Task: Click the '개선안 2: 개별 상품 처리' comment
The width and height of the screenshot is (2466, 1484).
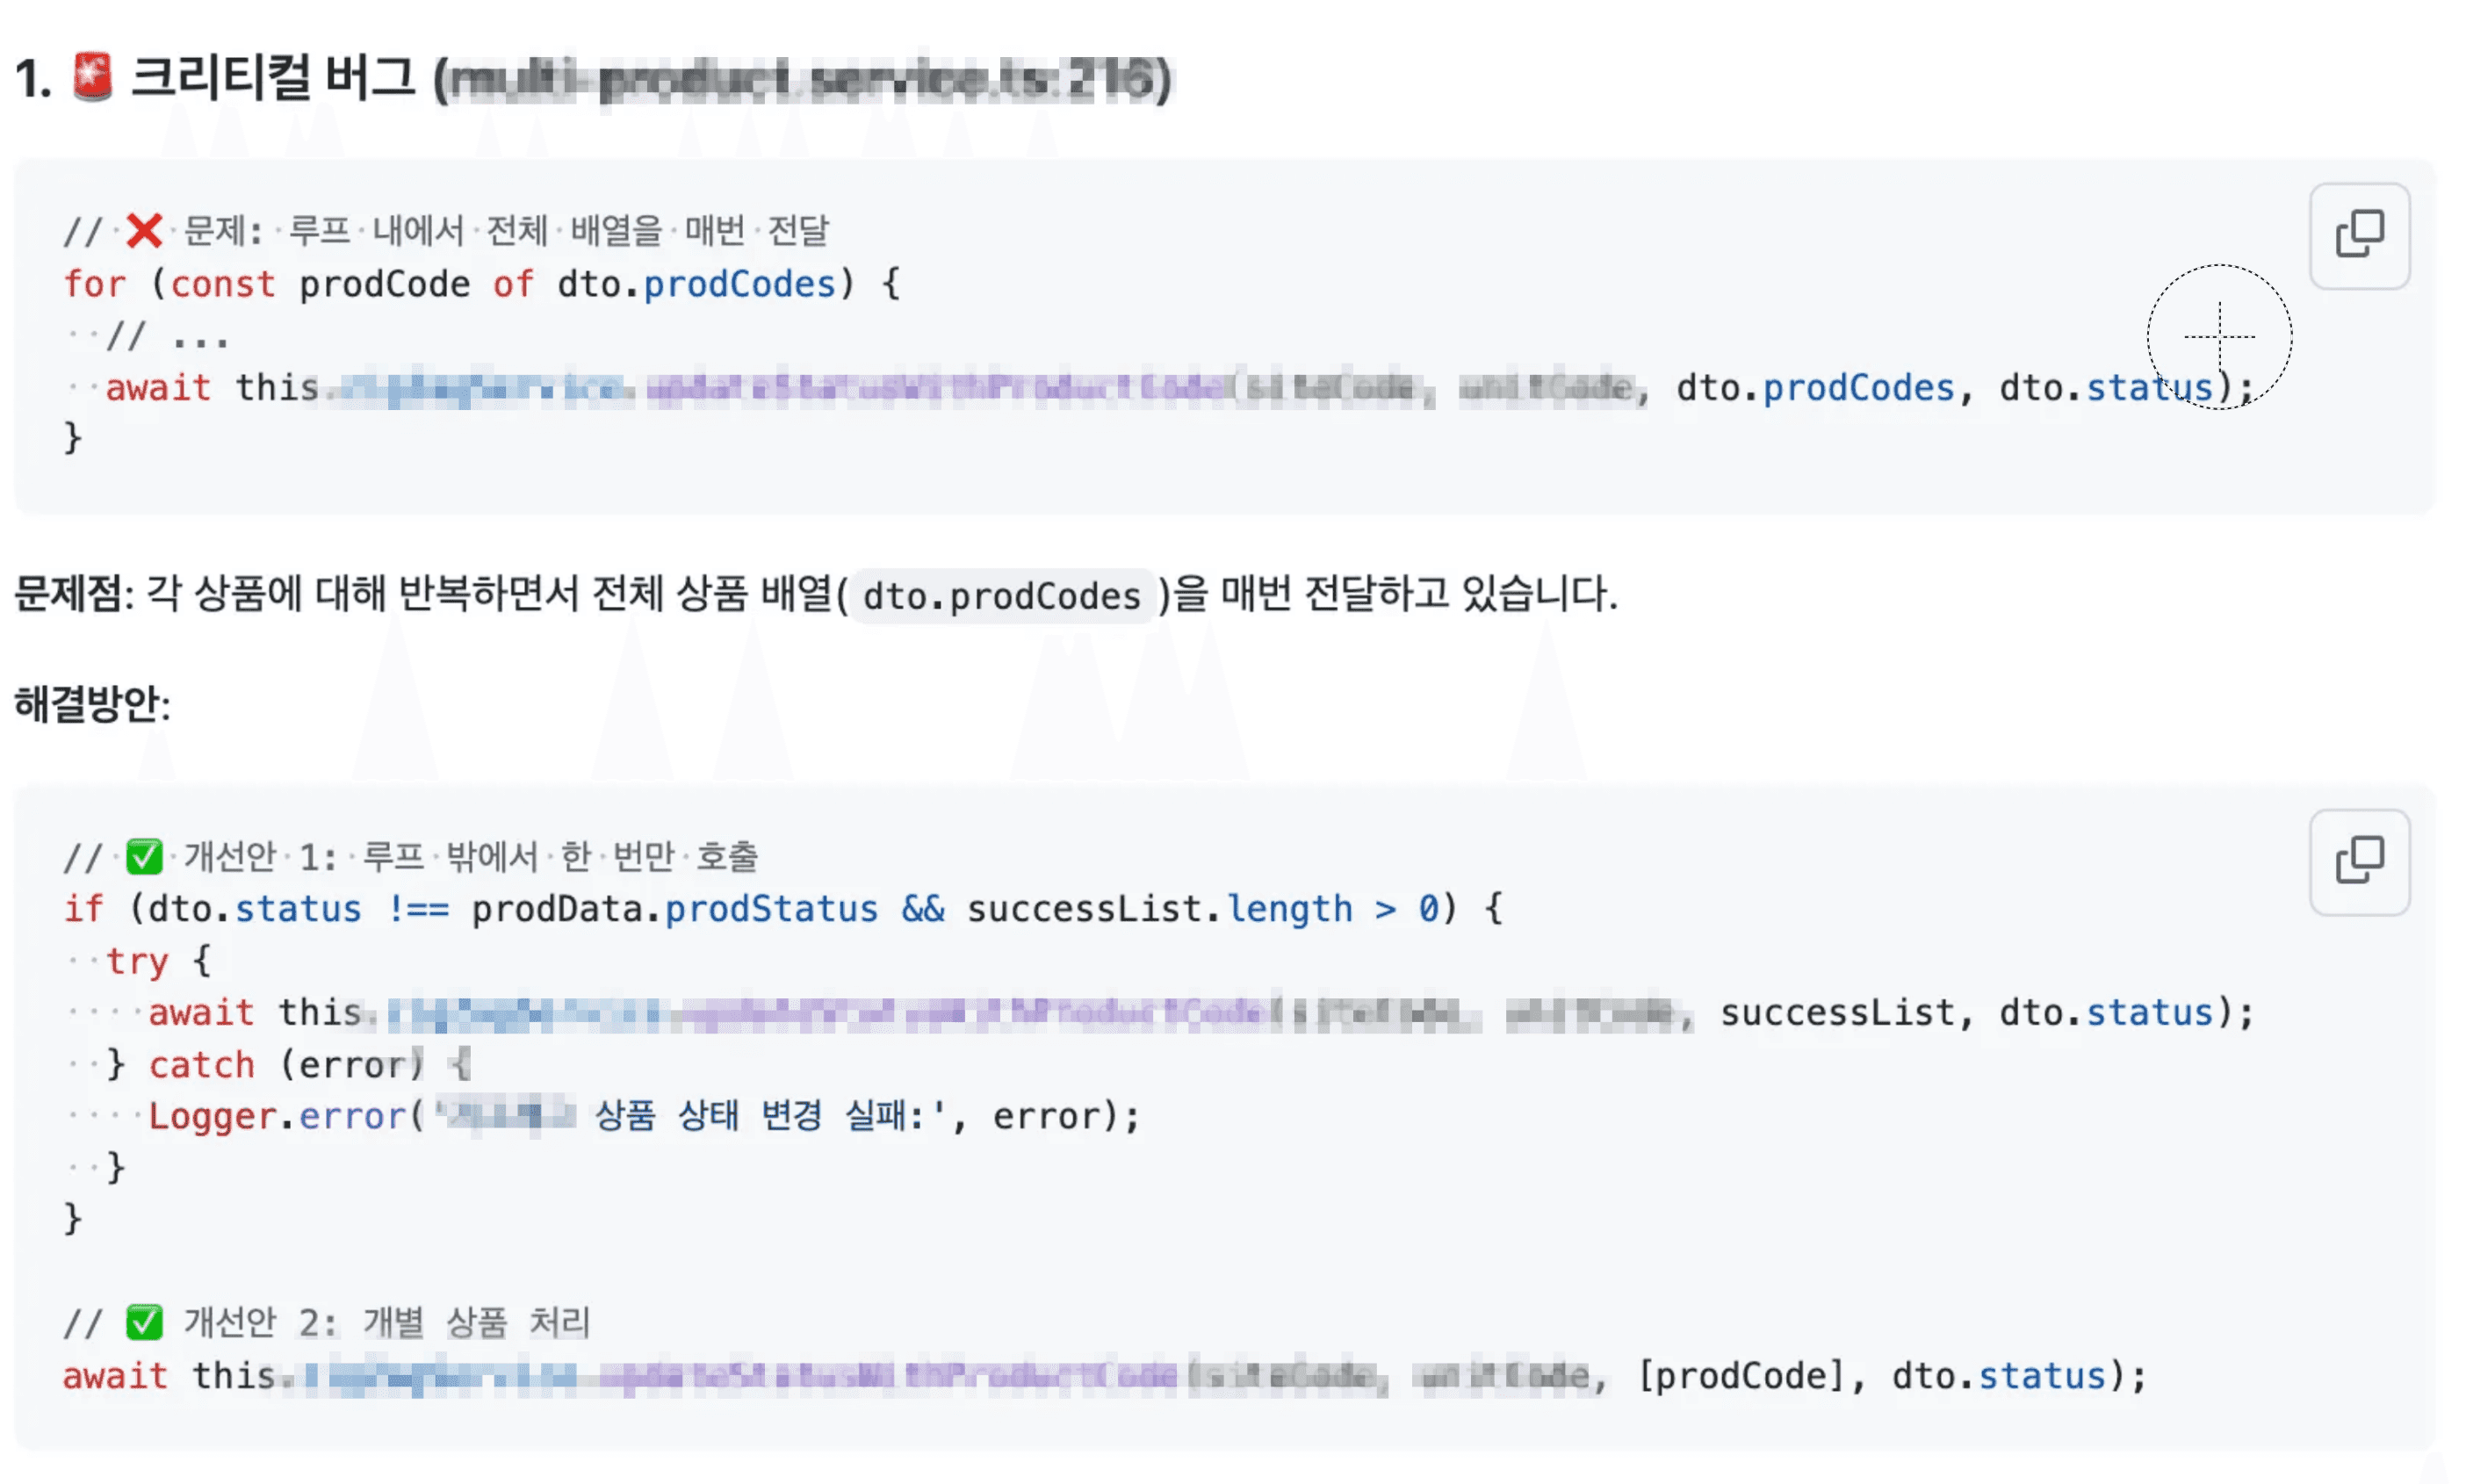Action: pyautogui.click(x=386, y=1322)
